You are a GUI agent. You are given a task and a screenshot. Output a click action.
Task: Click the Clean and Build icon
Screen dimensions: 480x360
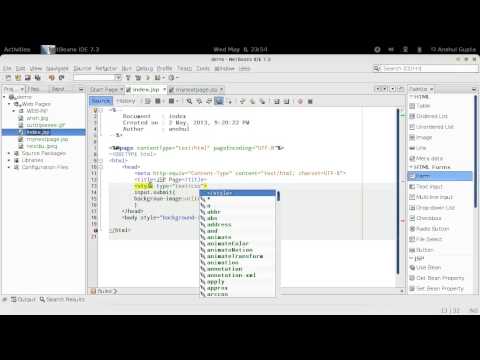coord(138,78)
